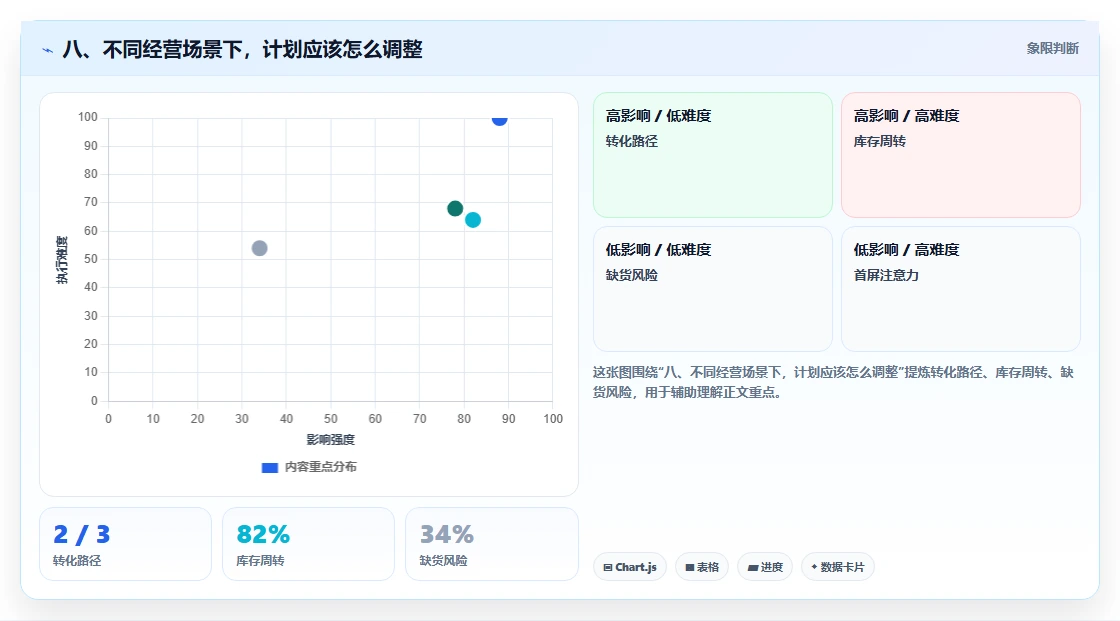Viewport: 1120px width, 621px height.
Task: Click the blue scatter point at top
Action: (499, 119)
